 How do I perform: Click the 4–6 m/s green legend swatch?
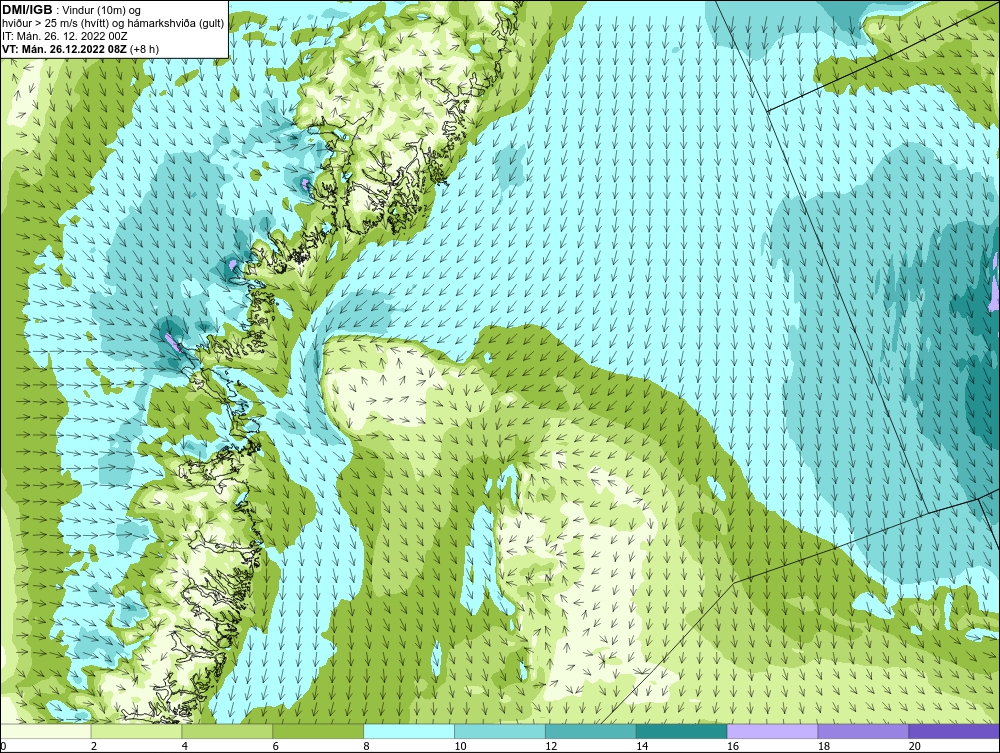[x=227, y=731]
